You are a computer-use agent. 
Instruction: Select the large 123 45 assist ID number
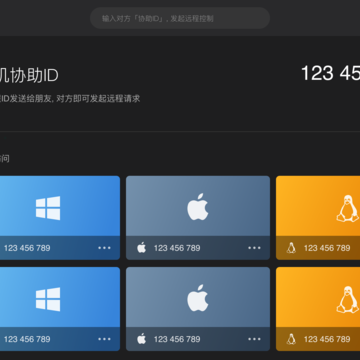(331, 73)
